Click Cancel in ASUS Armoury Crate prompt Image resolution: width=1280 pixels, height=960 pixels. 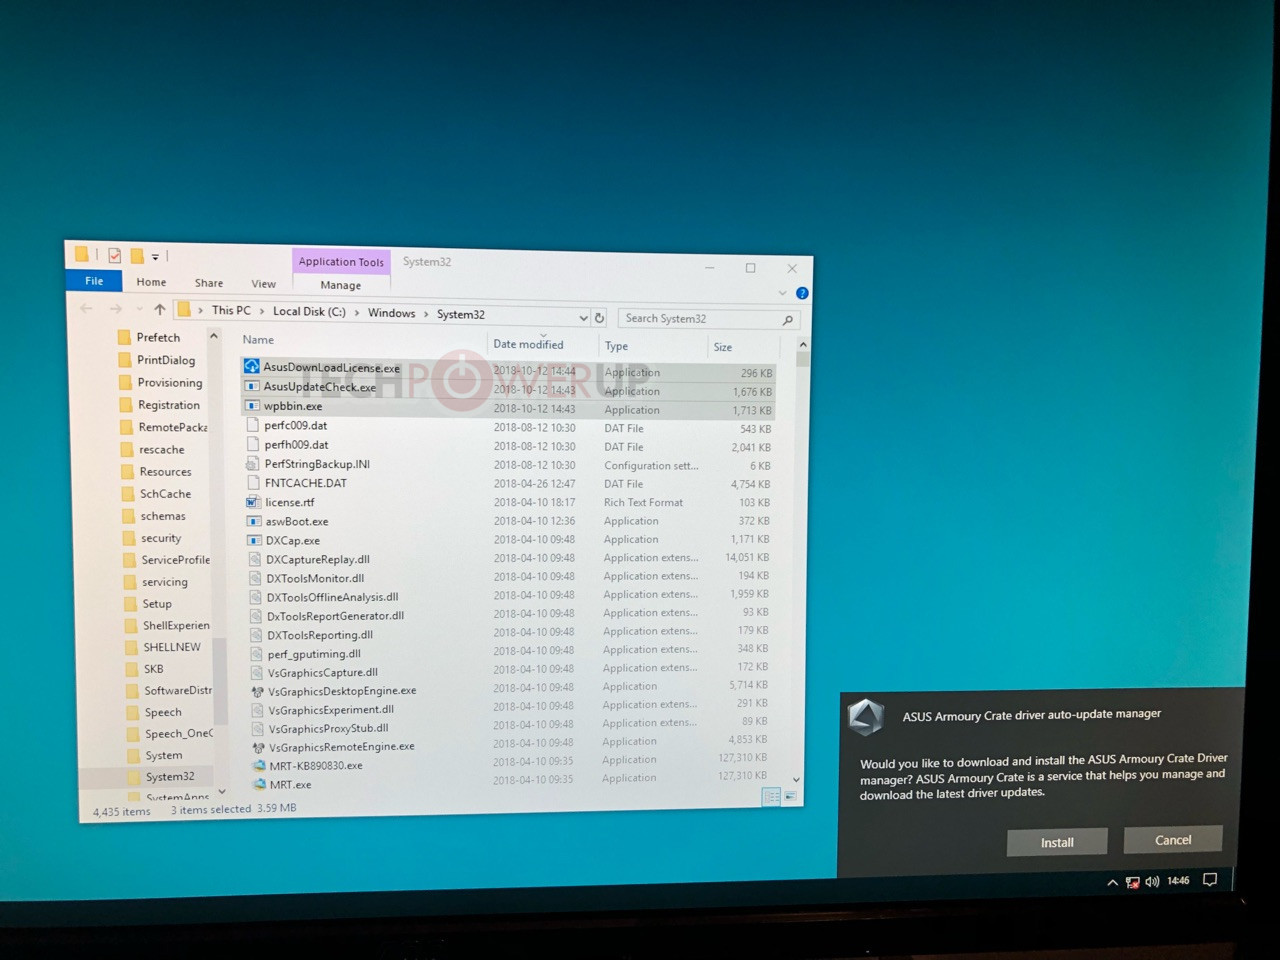tap(1173, 840)
